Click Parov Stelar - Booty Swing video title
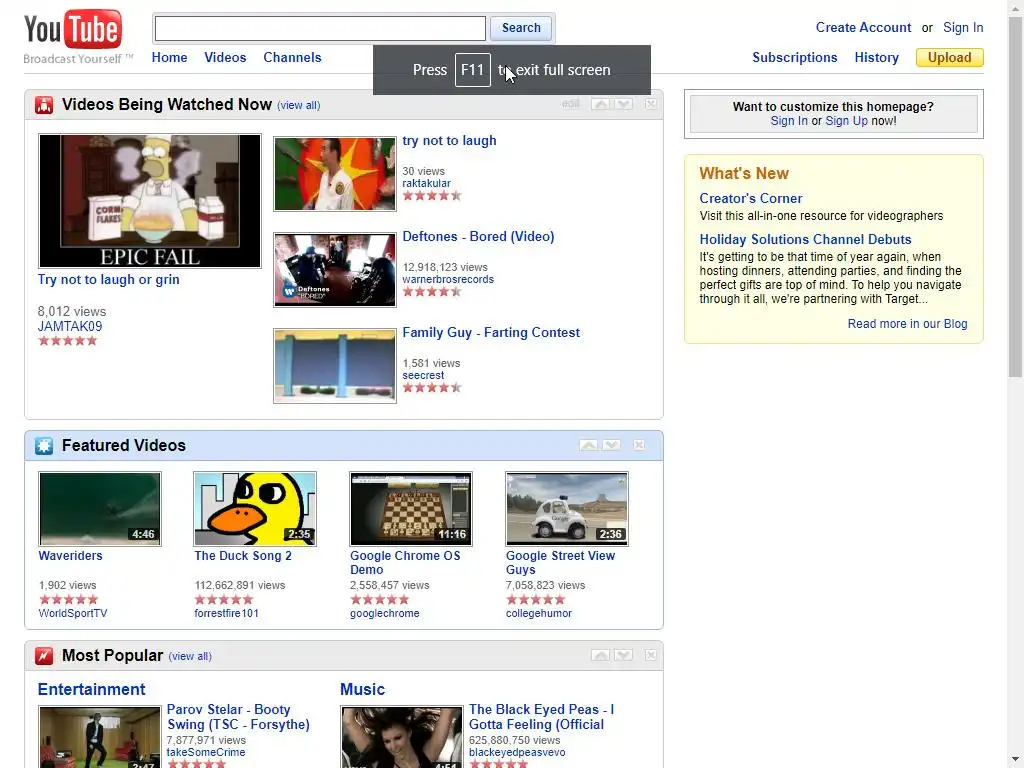Screen dimensions: 1024x768 point(238,717)
